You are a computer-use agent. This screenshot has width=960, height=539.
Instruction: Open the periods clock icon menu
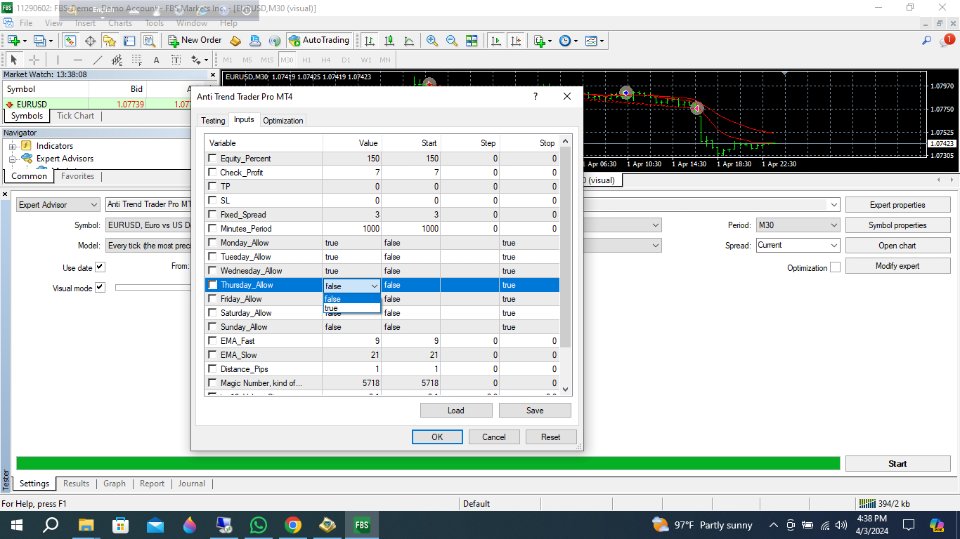567,40
